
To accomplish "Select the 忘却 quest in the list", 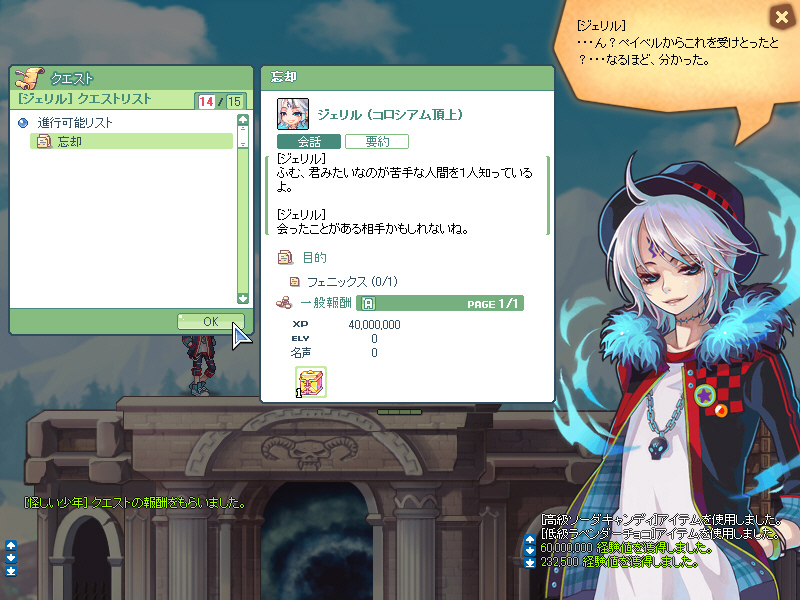I will (132, 141).
